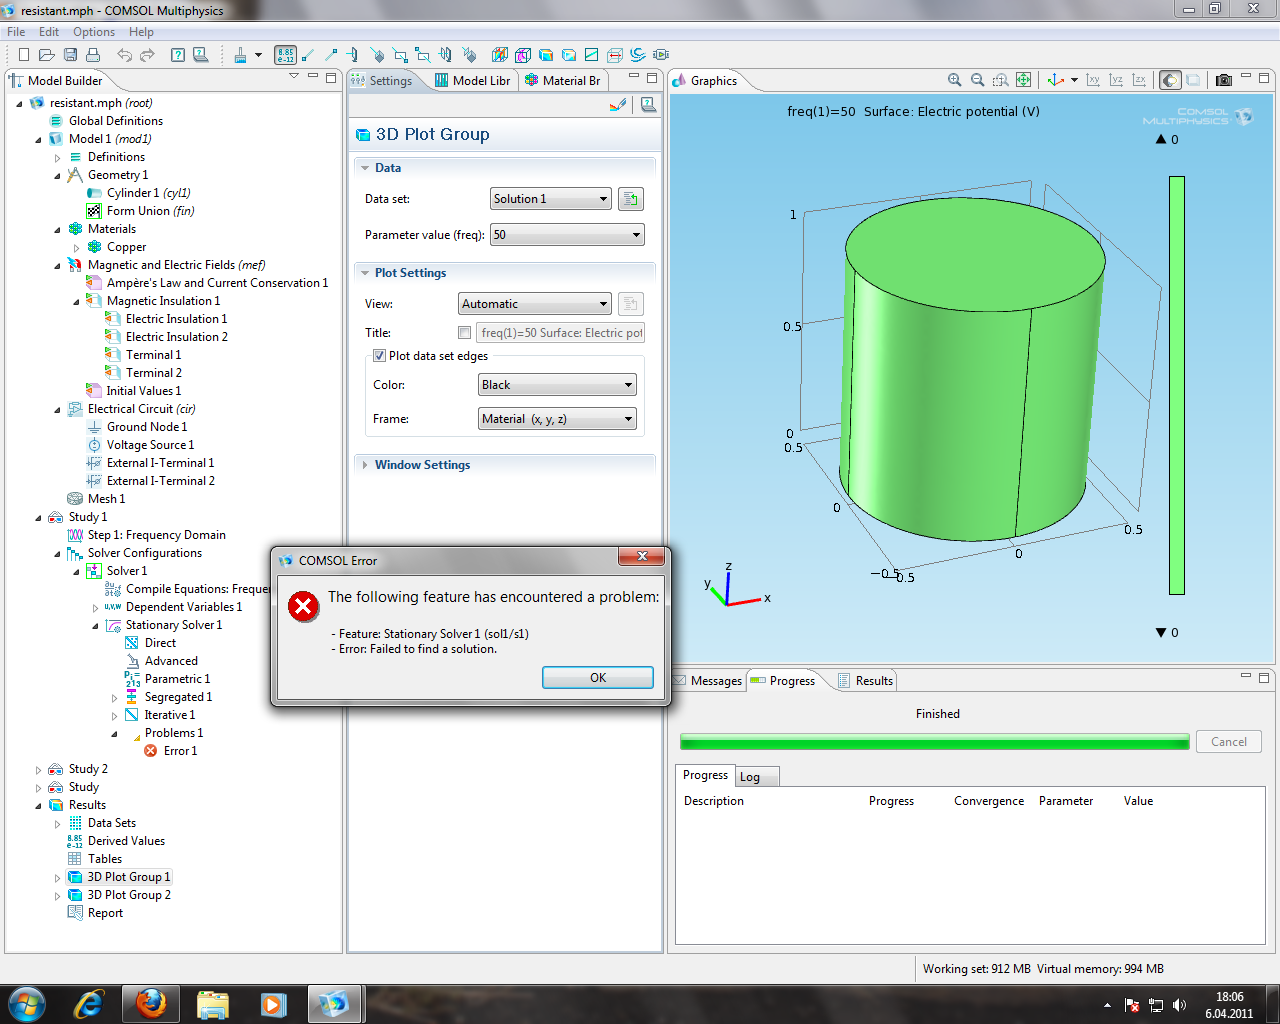Click the Save icon in main toolbar
Viewport: 1280px width, 1024px height.
70,55
